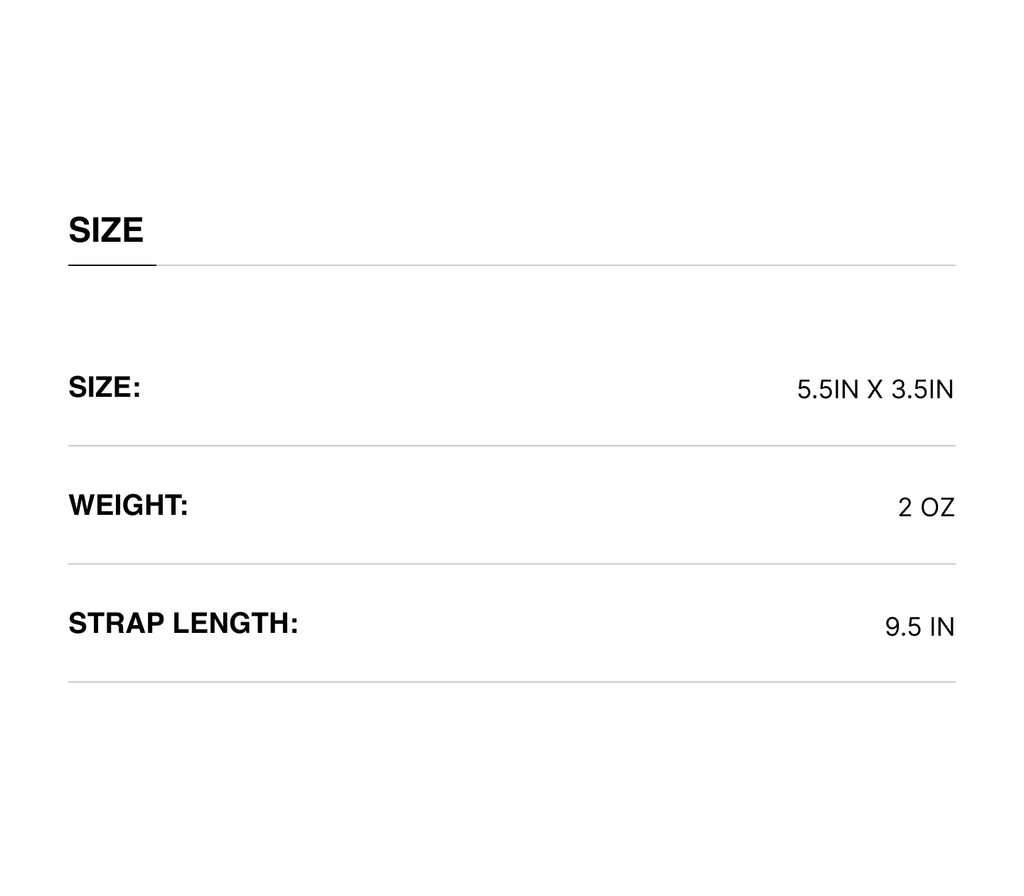Click the divider line below the WEIGHT: row
This screenshot has height=896, width=1024.
tap(511, 564)
